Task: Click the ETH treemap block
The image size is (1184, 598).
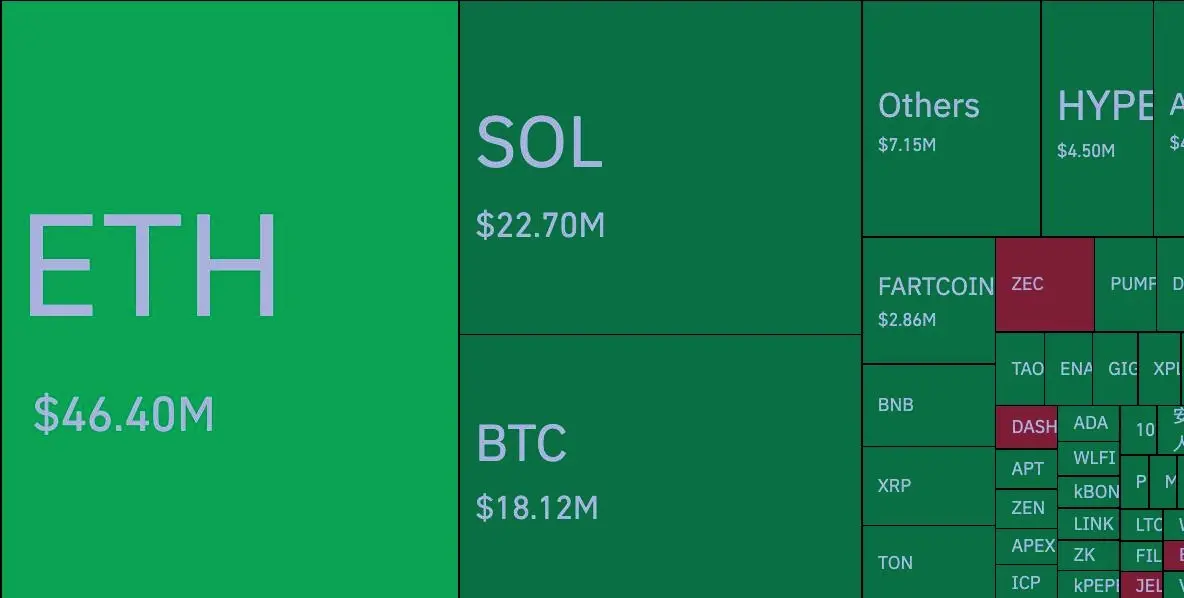Action: click(230, 300)
